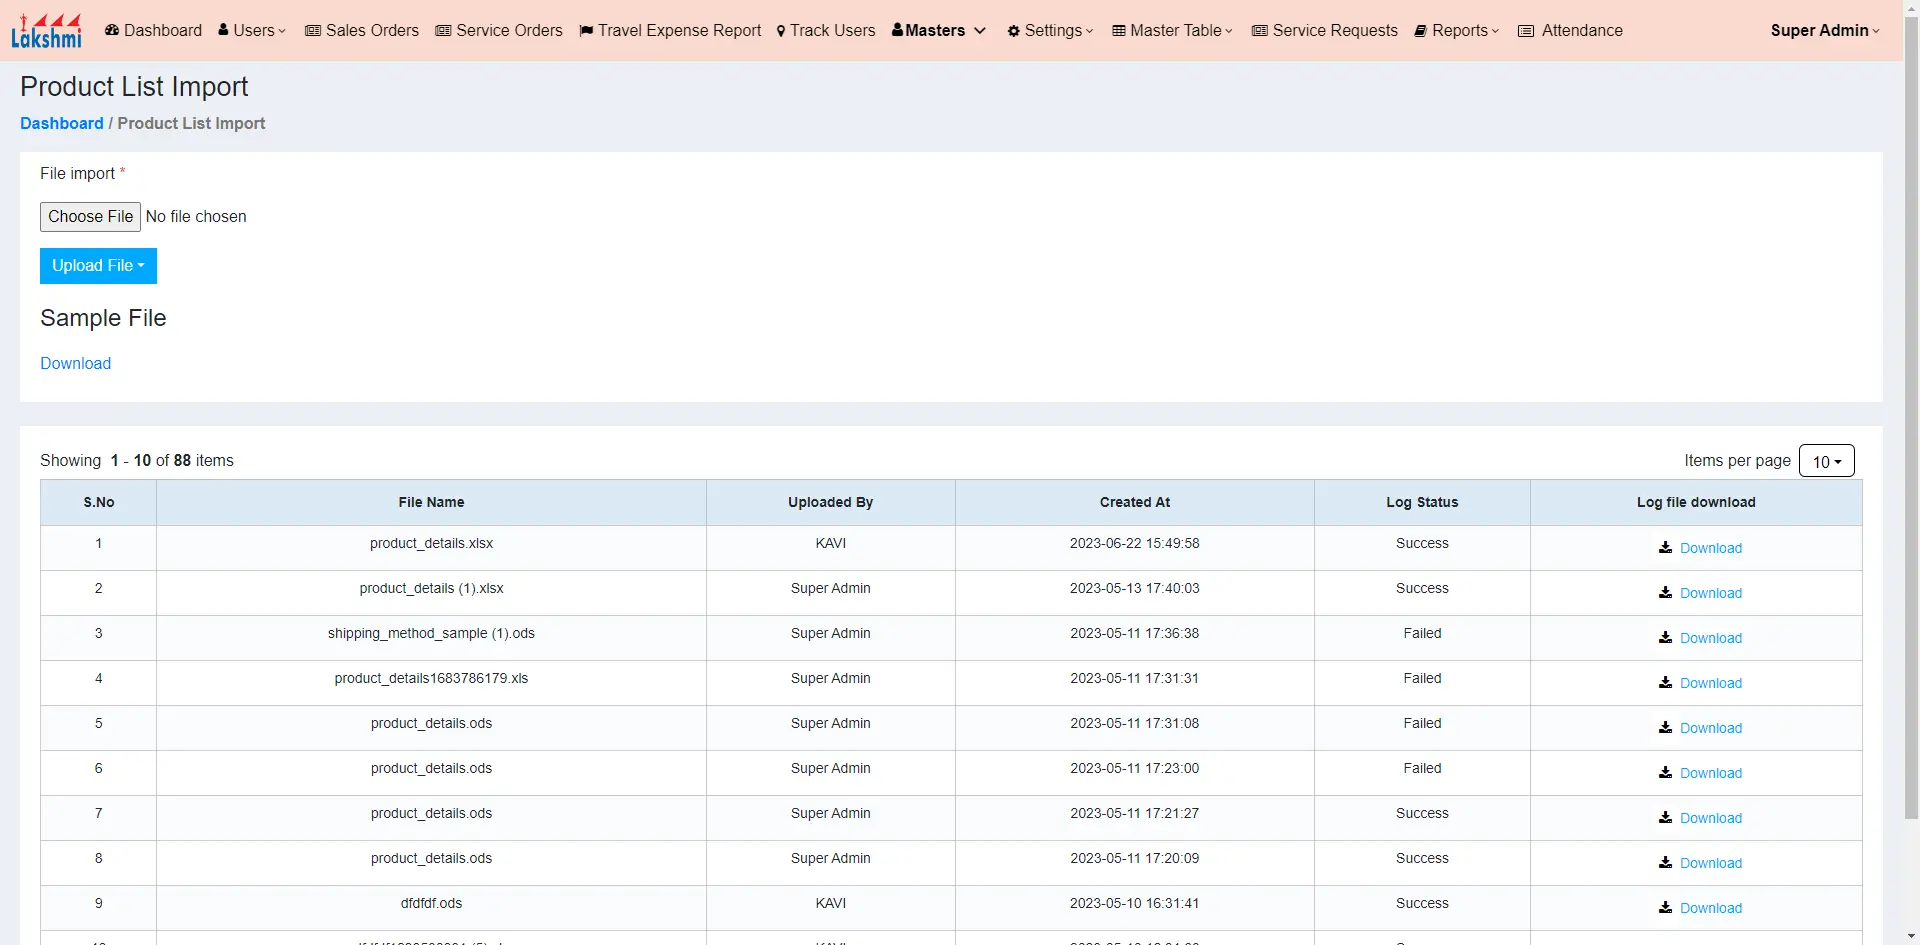Click the Dashboard gauge icon in navbar

click(112, 31)
